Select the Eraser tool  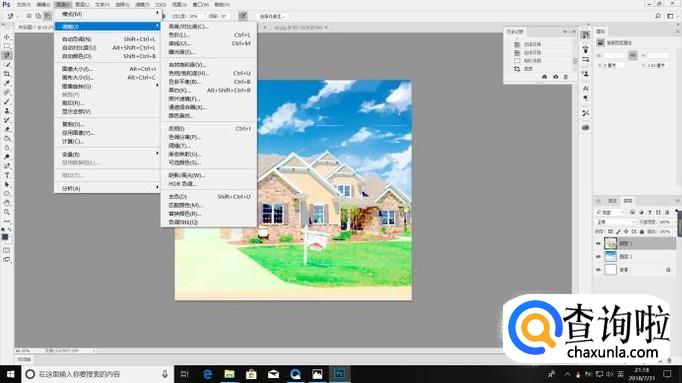[7, 129]
